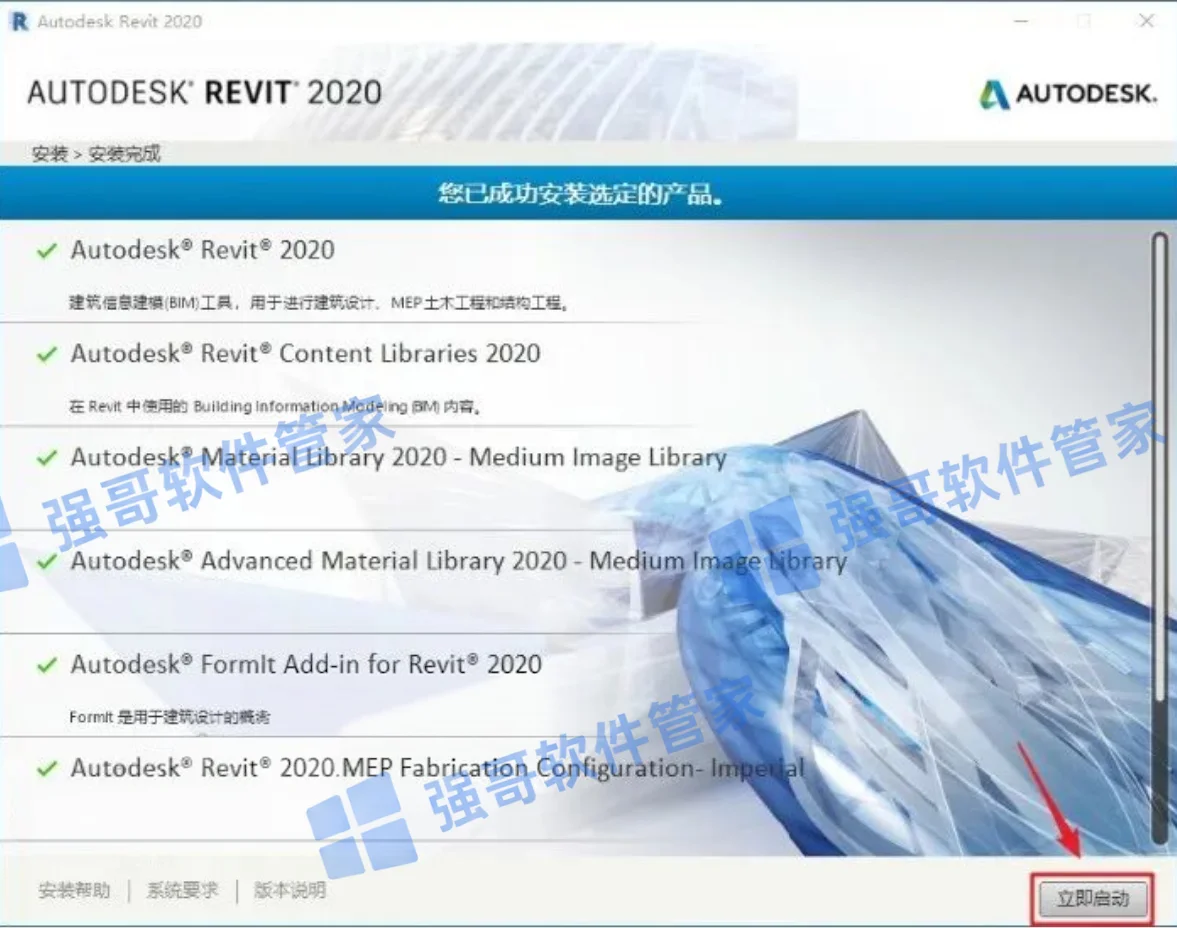This screenshot has height=928, width=1177.
Task: Click the checkmark beside Material Library 2020
Action: point(47,457)
